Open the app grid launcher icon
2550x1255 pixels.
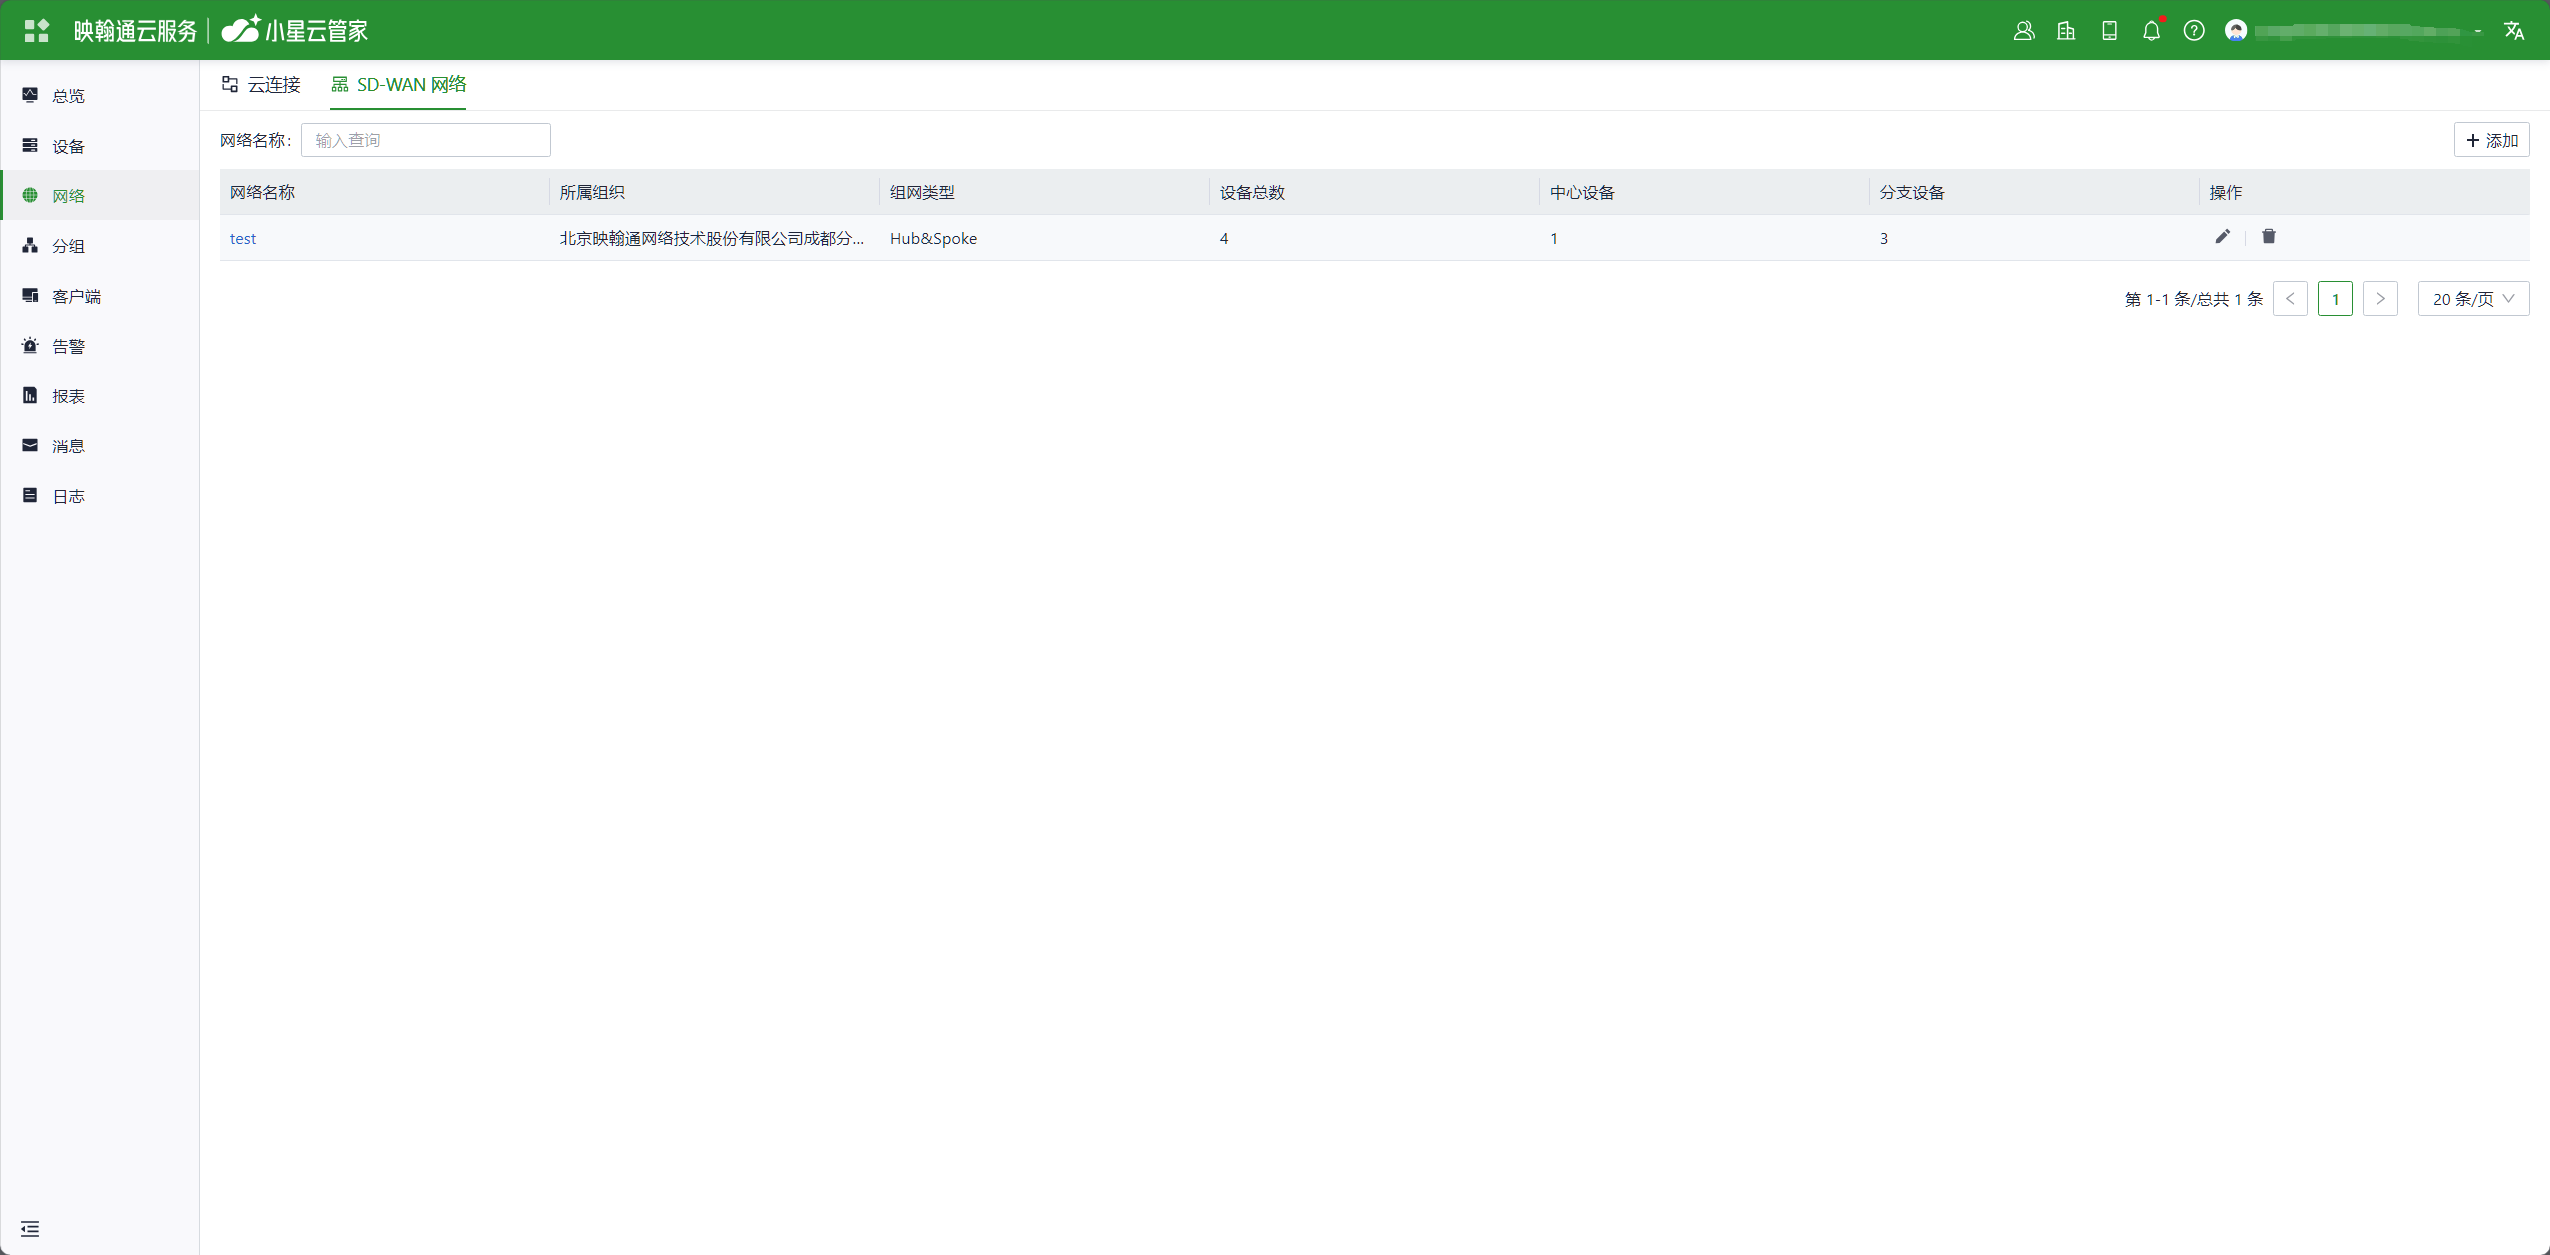37,31
